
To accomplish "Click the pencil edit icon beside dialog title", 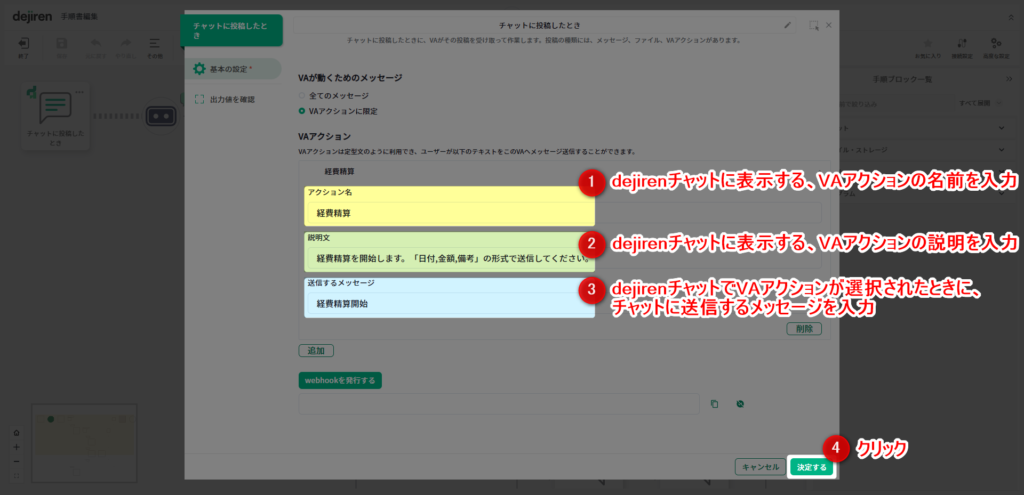I will click(x=788, y=25).
